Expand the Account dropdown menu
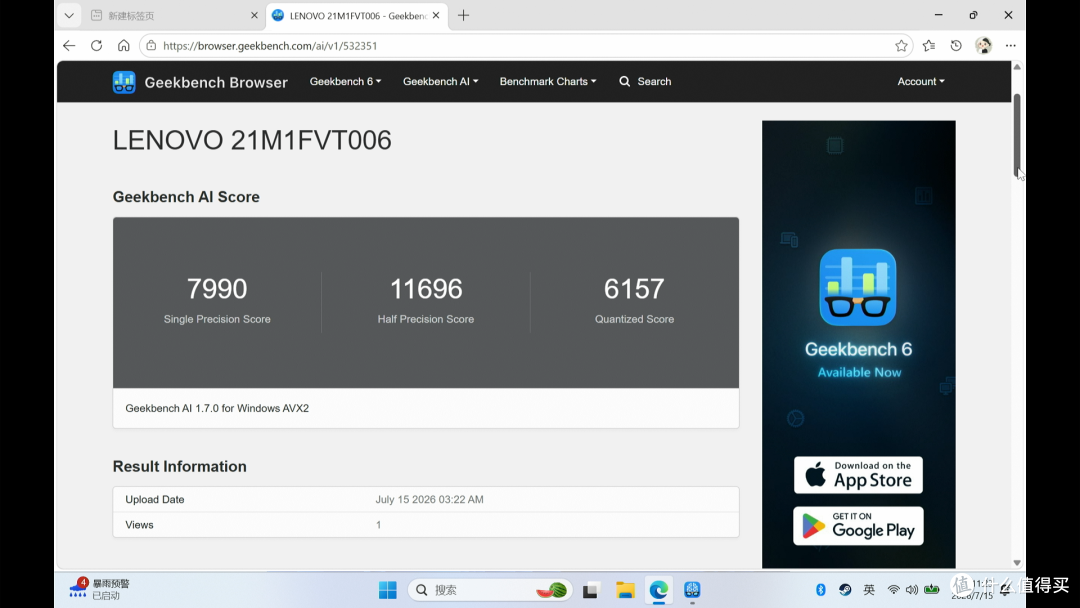The width and height of the screenshot is (1080, 608). [x=921, y=81]
